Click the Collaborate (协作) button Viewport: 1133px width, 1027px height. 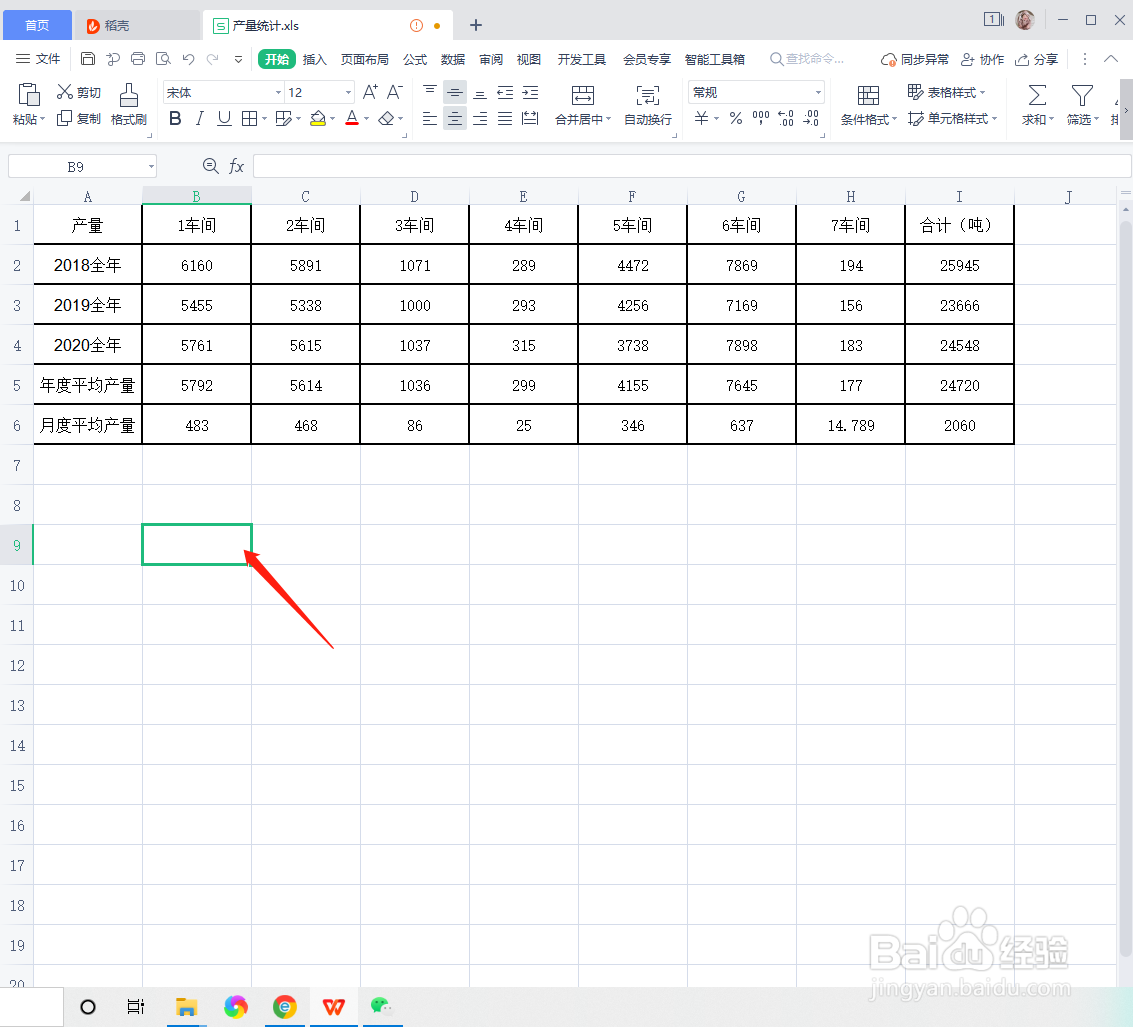[x=982, y=59]
